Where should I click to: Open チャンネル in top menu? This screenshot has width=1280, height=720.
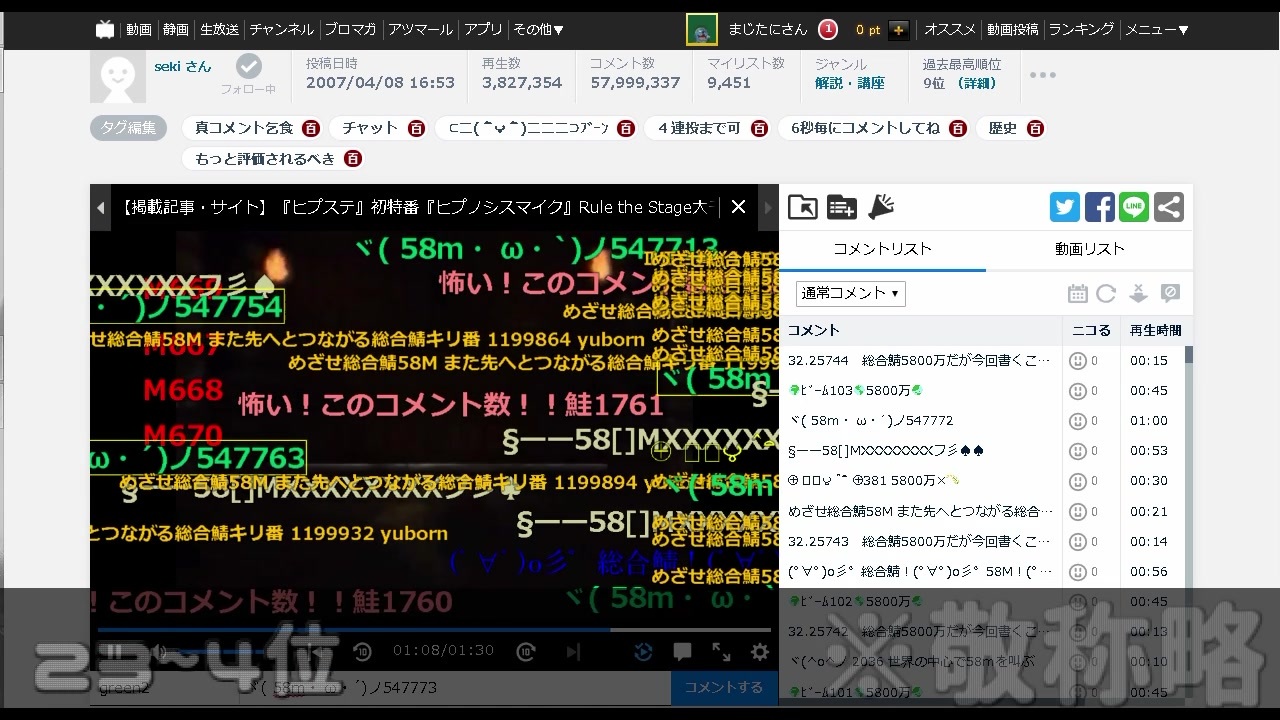pos(281,29)
